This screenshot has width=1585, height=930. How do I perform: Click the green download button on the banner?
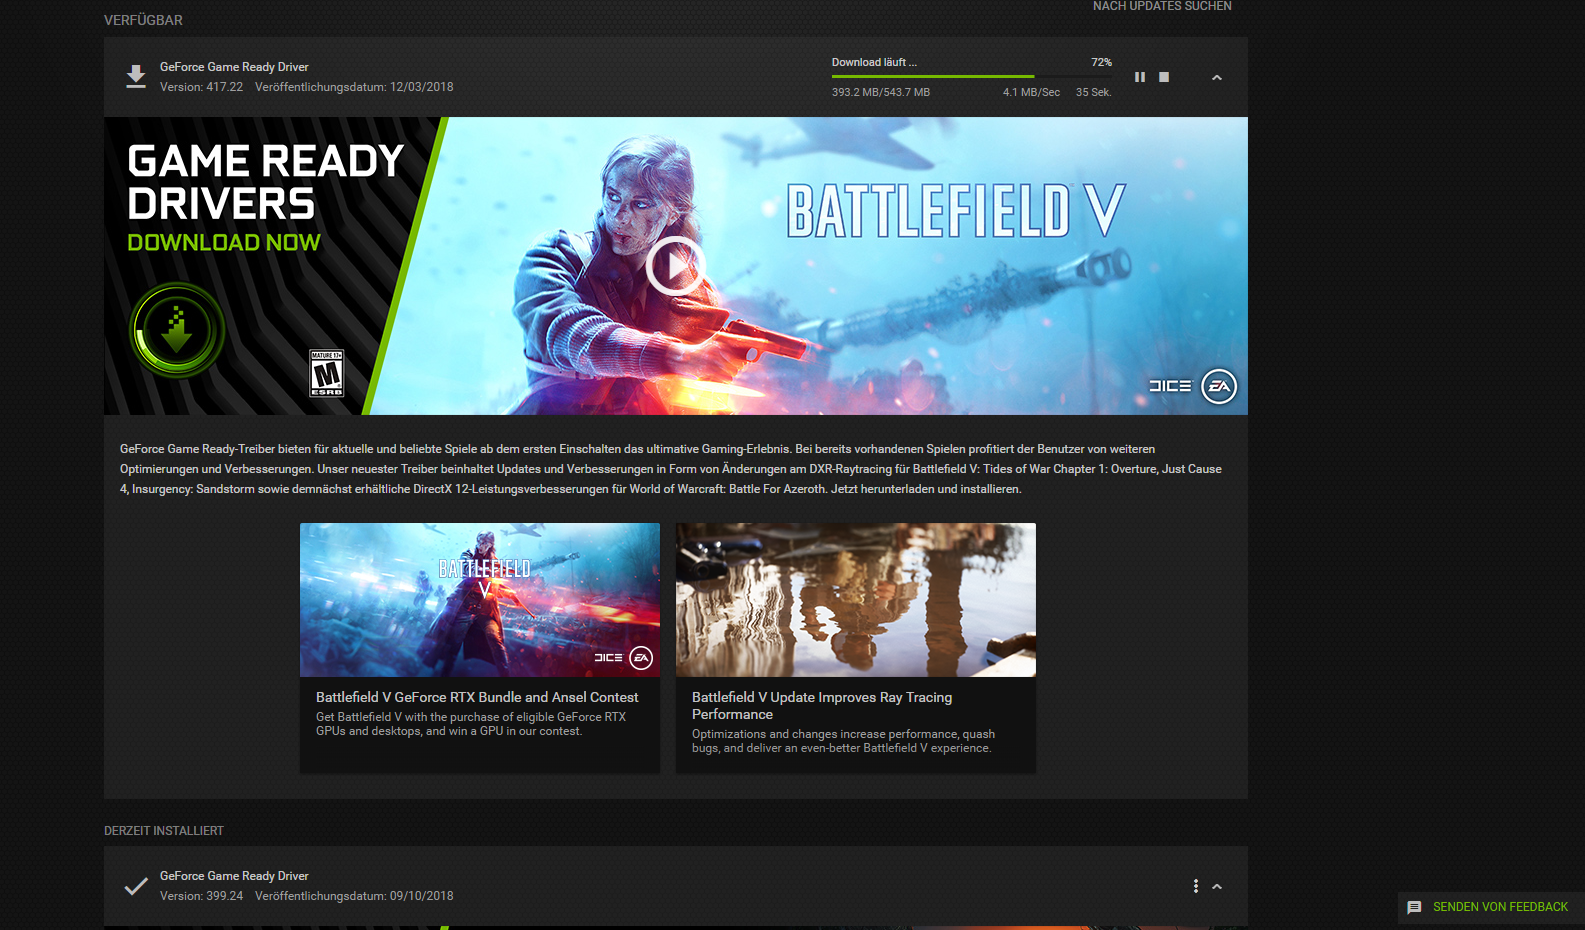[x=177, y=330]
